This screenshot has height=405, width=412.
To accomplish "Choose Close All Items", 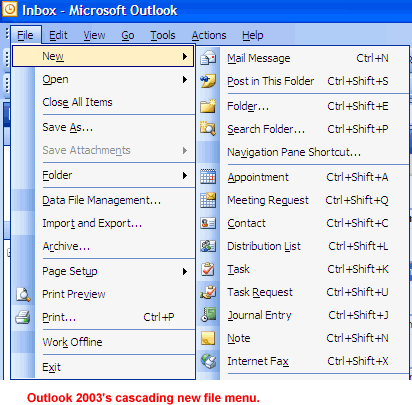I will click(103, 102).
